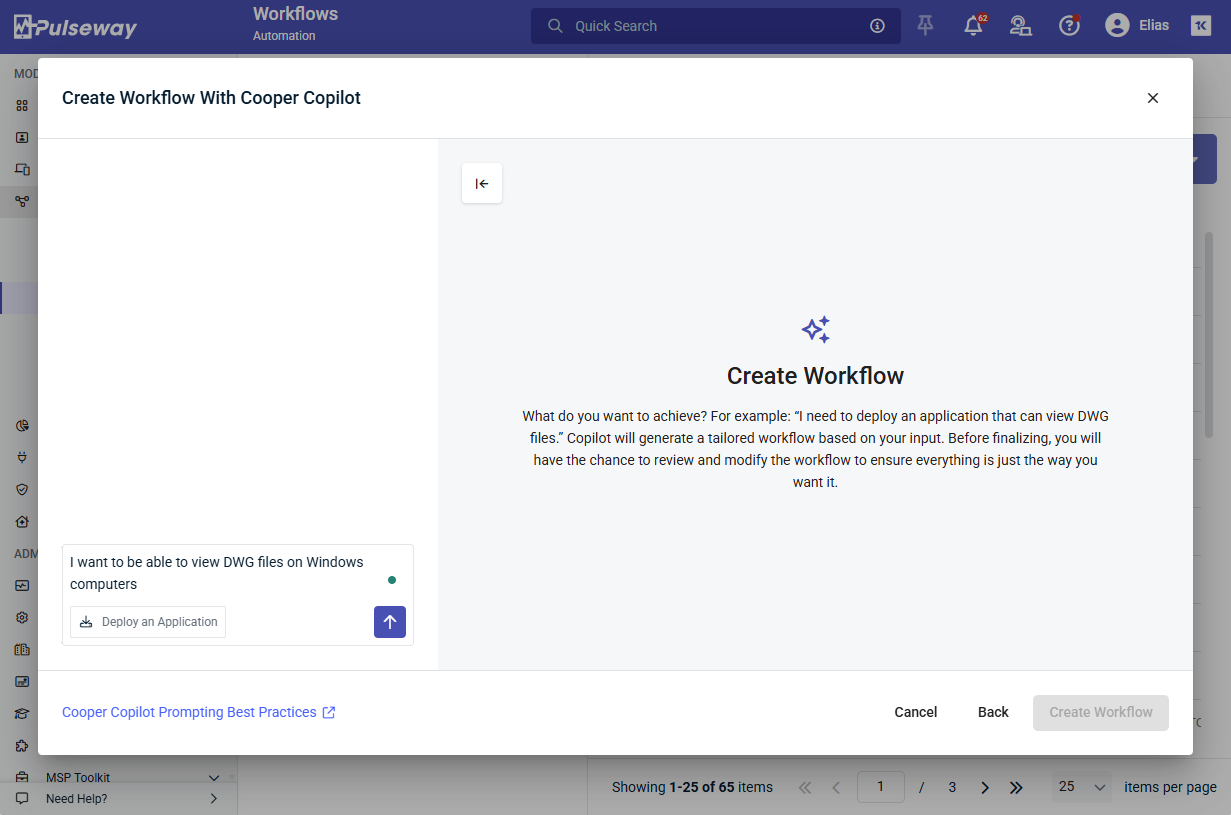Open the chart image icon in sidebar
1231x815 pixels.
tap(22, 681)
